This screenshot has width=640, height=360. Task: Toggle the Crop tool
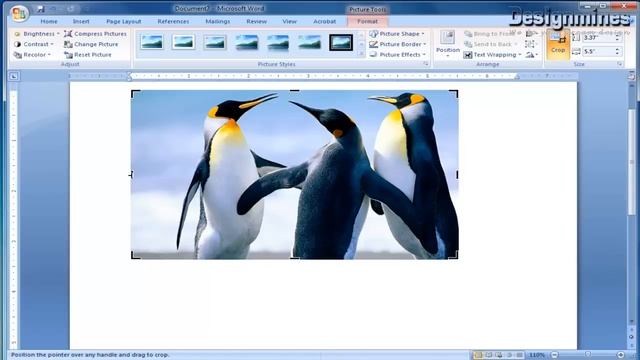558,44
